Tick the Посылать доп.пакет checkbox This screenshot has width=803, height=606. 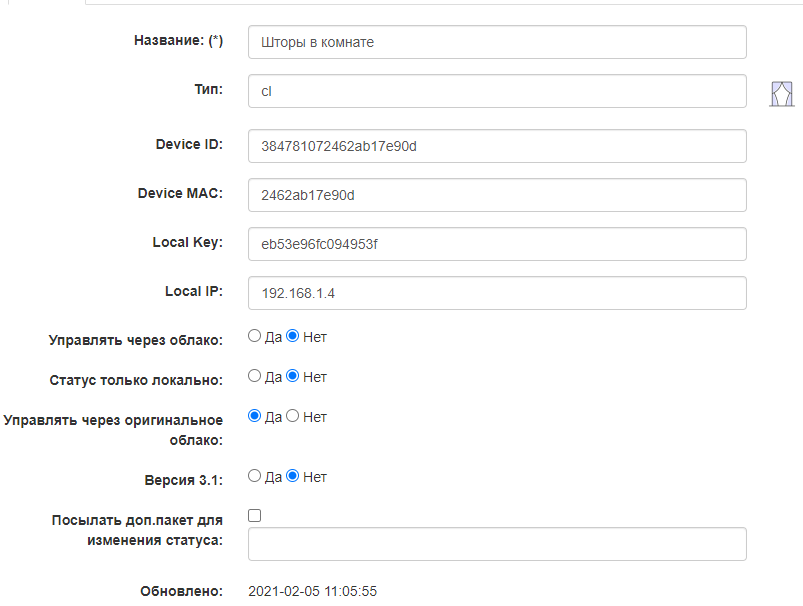click(254, 516)
